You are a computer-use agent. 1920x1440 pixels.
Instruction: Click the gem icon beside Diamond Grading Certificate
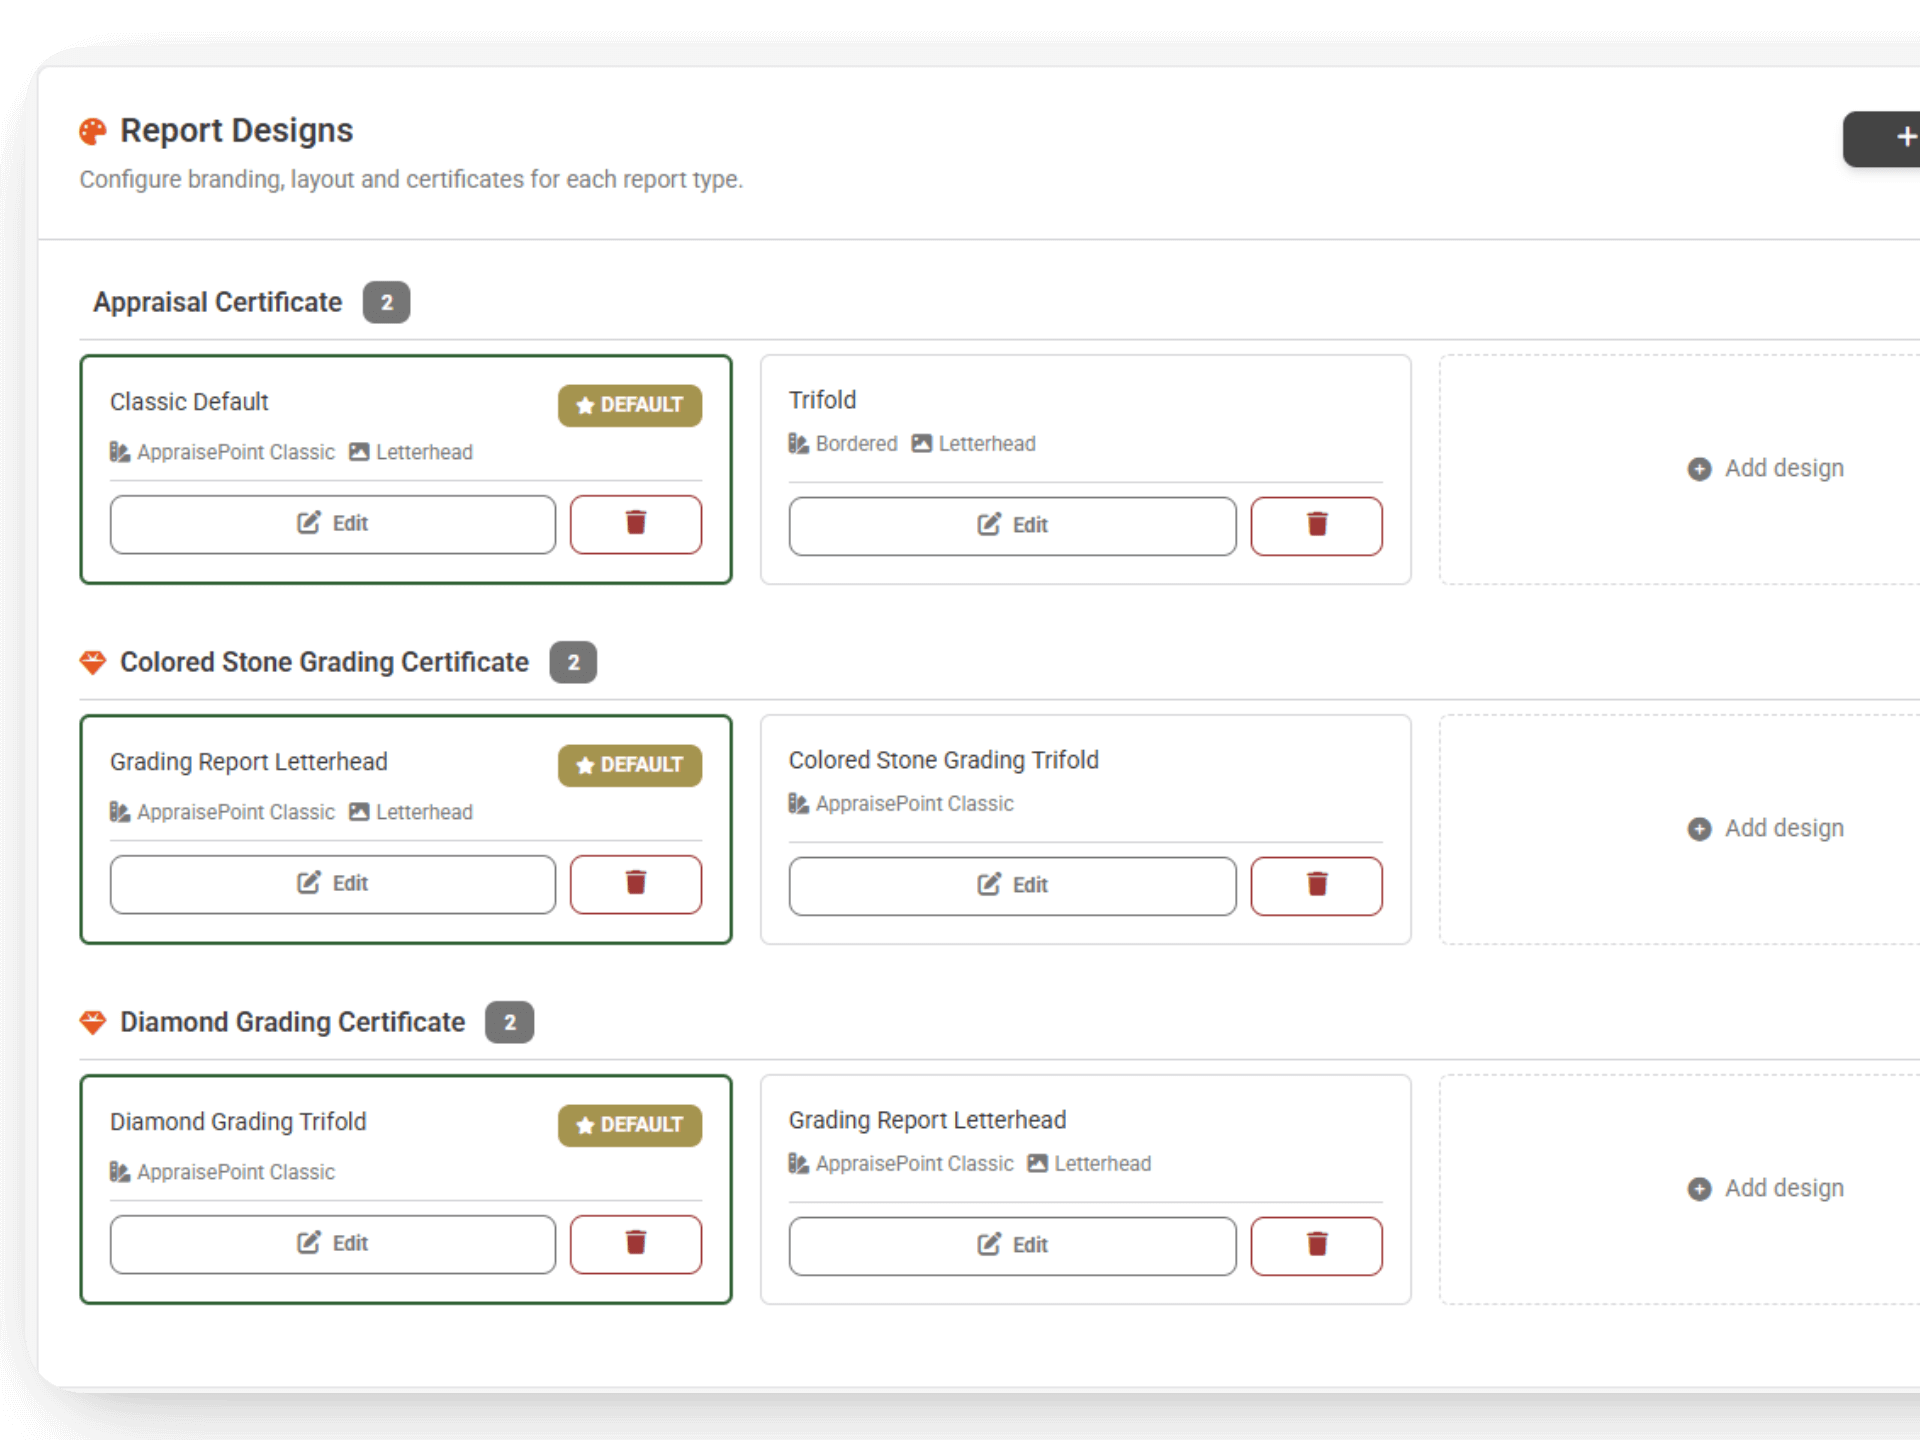[93, 1021]
